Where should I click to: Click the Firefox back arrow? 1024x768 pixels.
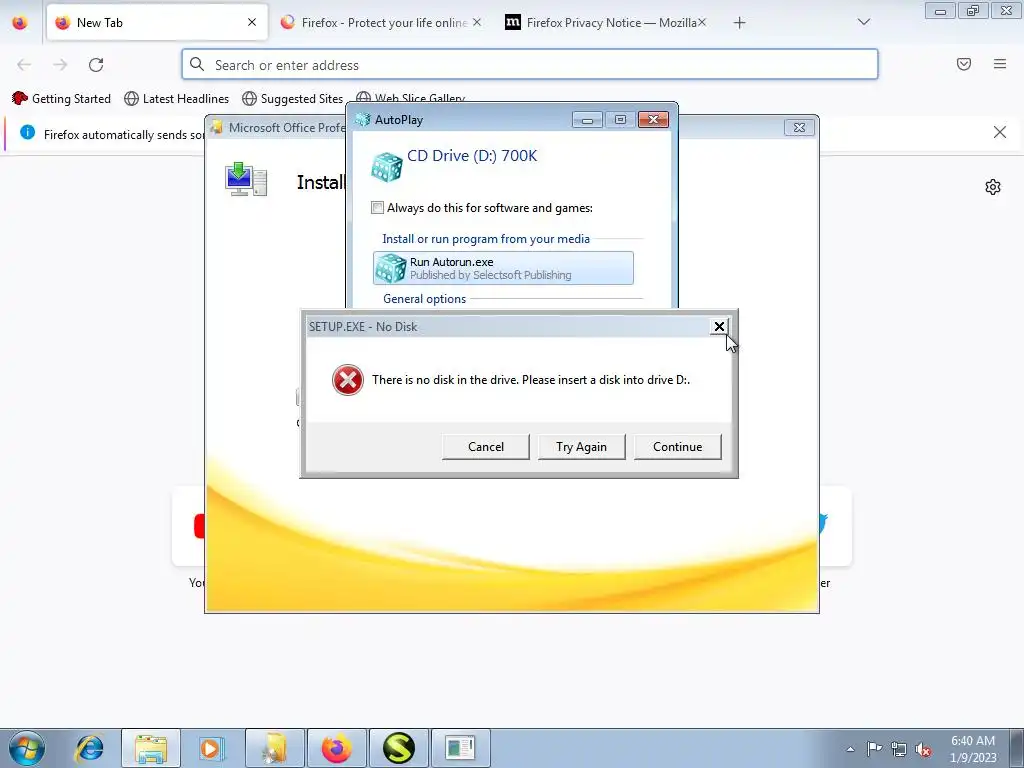point(24,64)
